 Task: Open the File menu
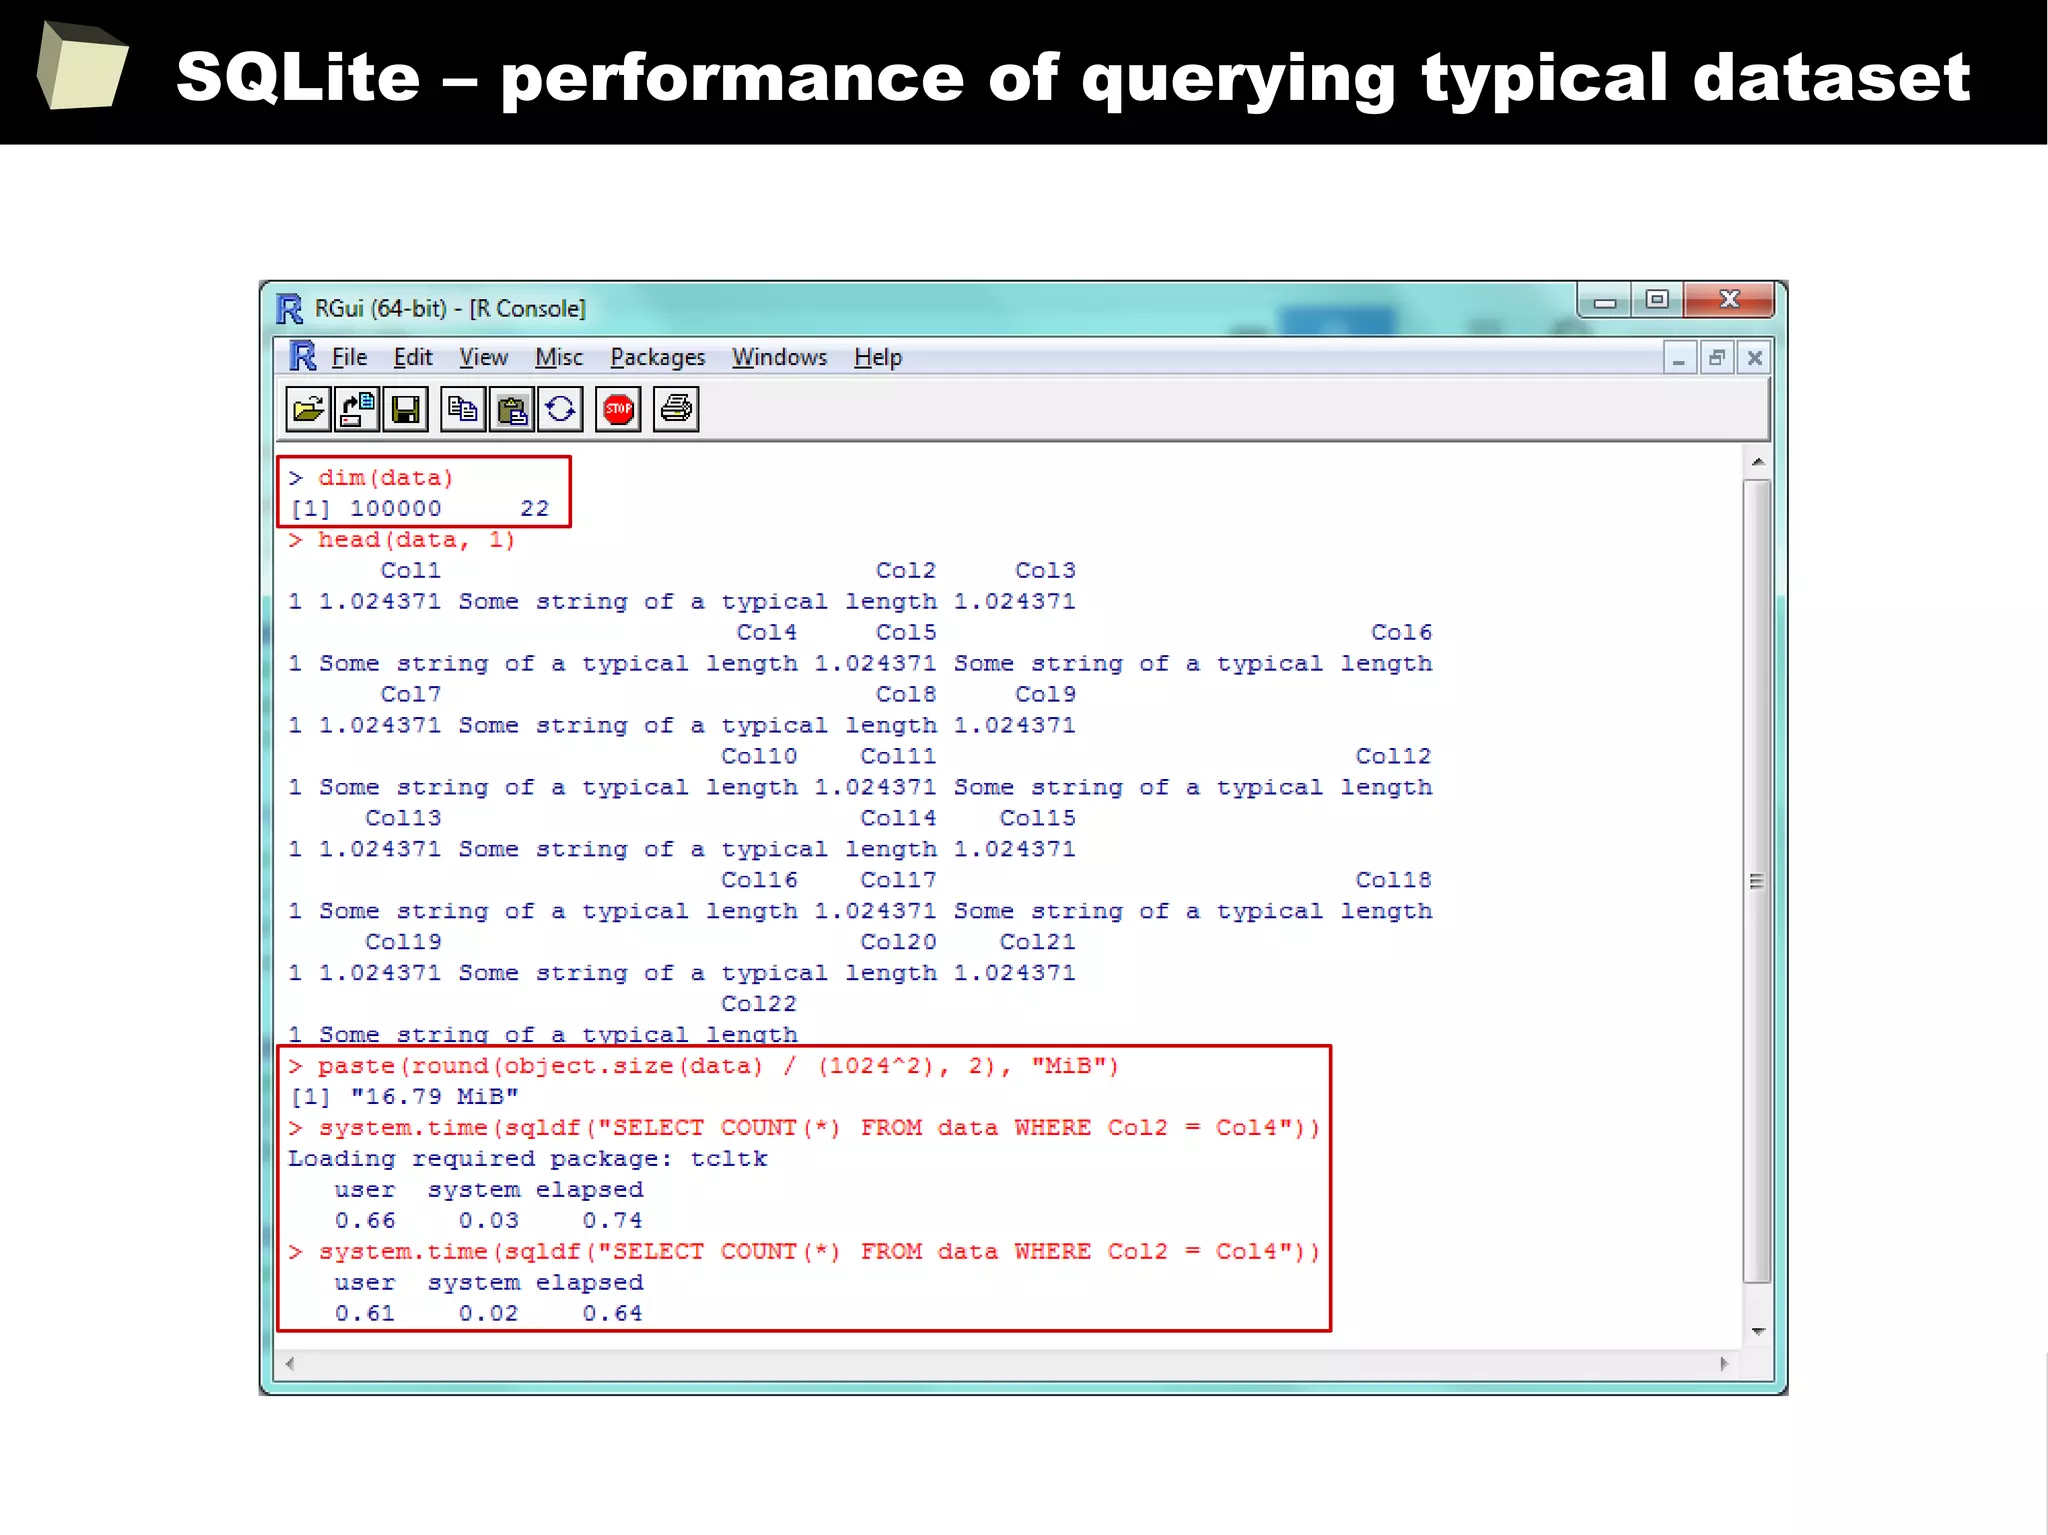tap(349, 357)
